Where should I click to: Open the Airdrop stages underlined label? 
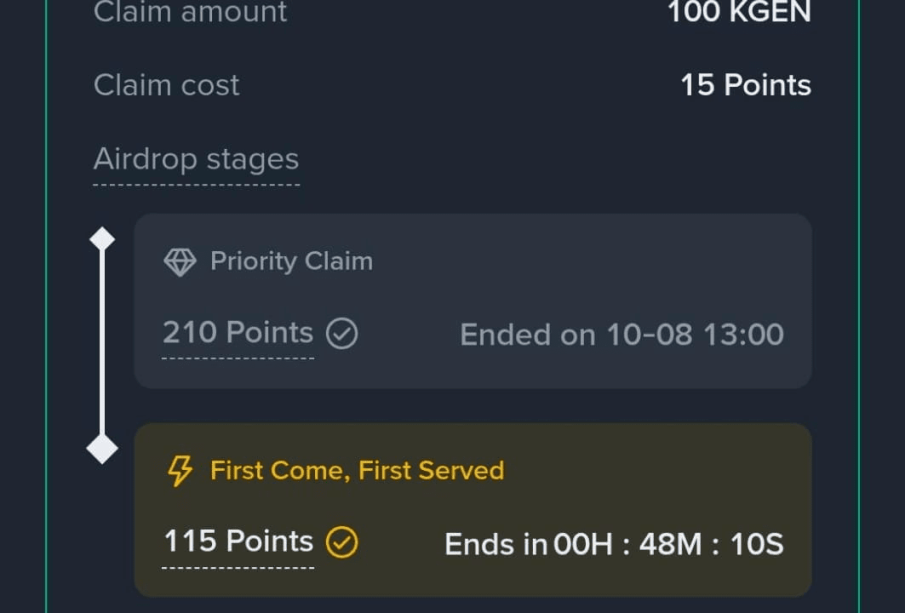pos(196,160)
